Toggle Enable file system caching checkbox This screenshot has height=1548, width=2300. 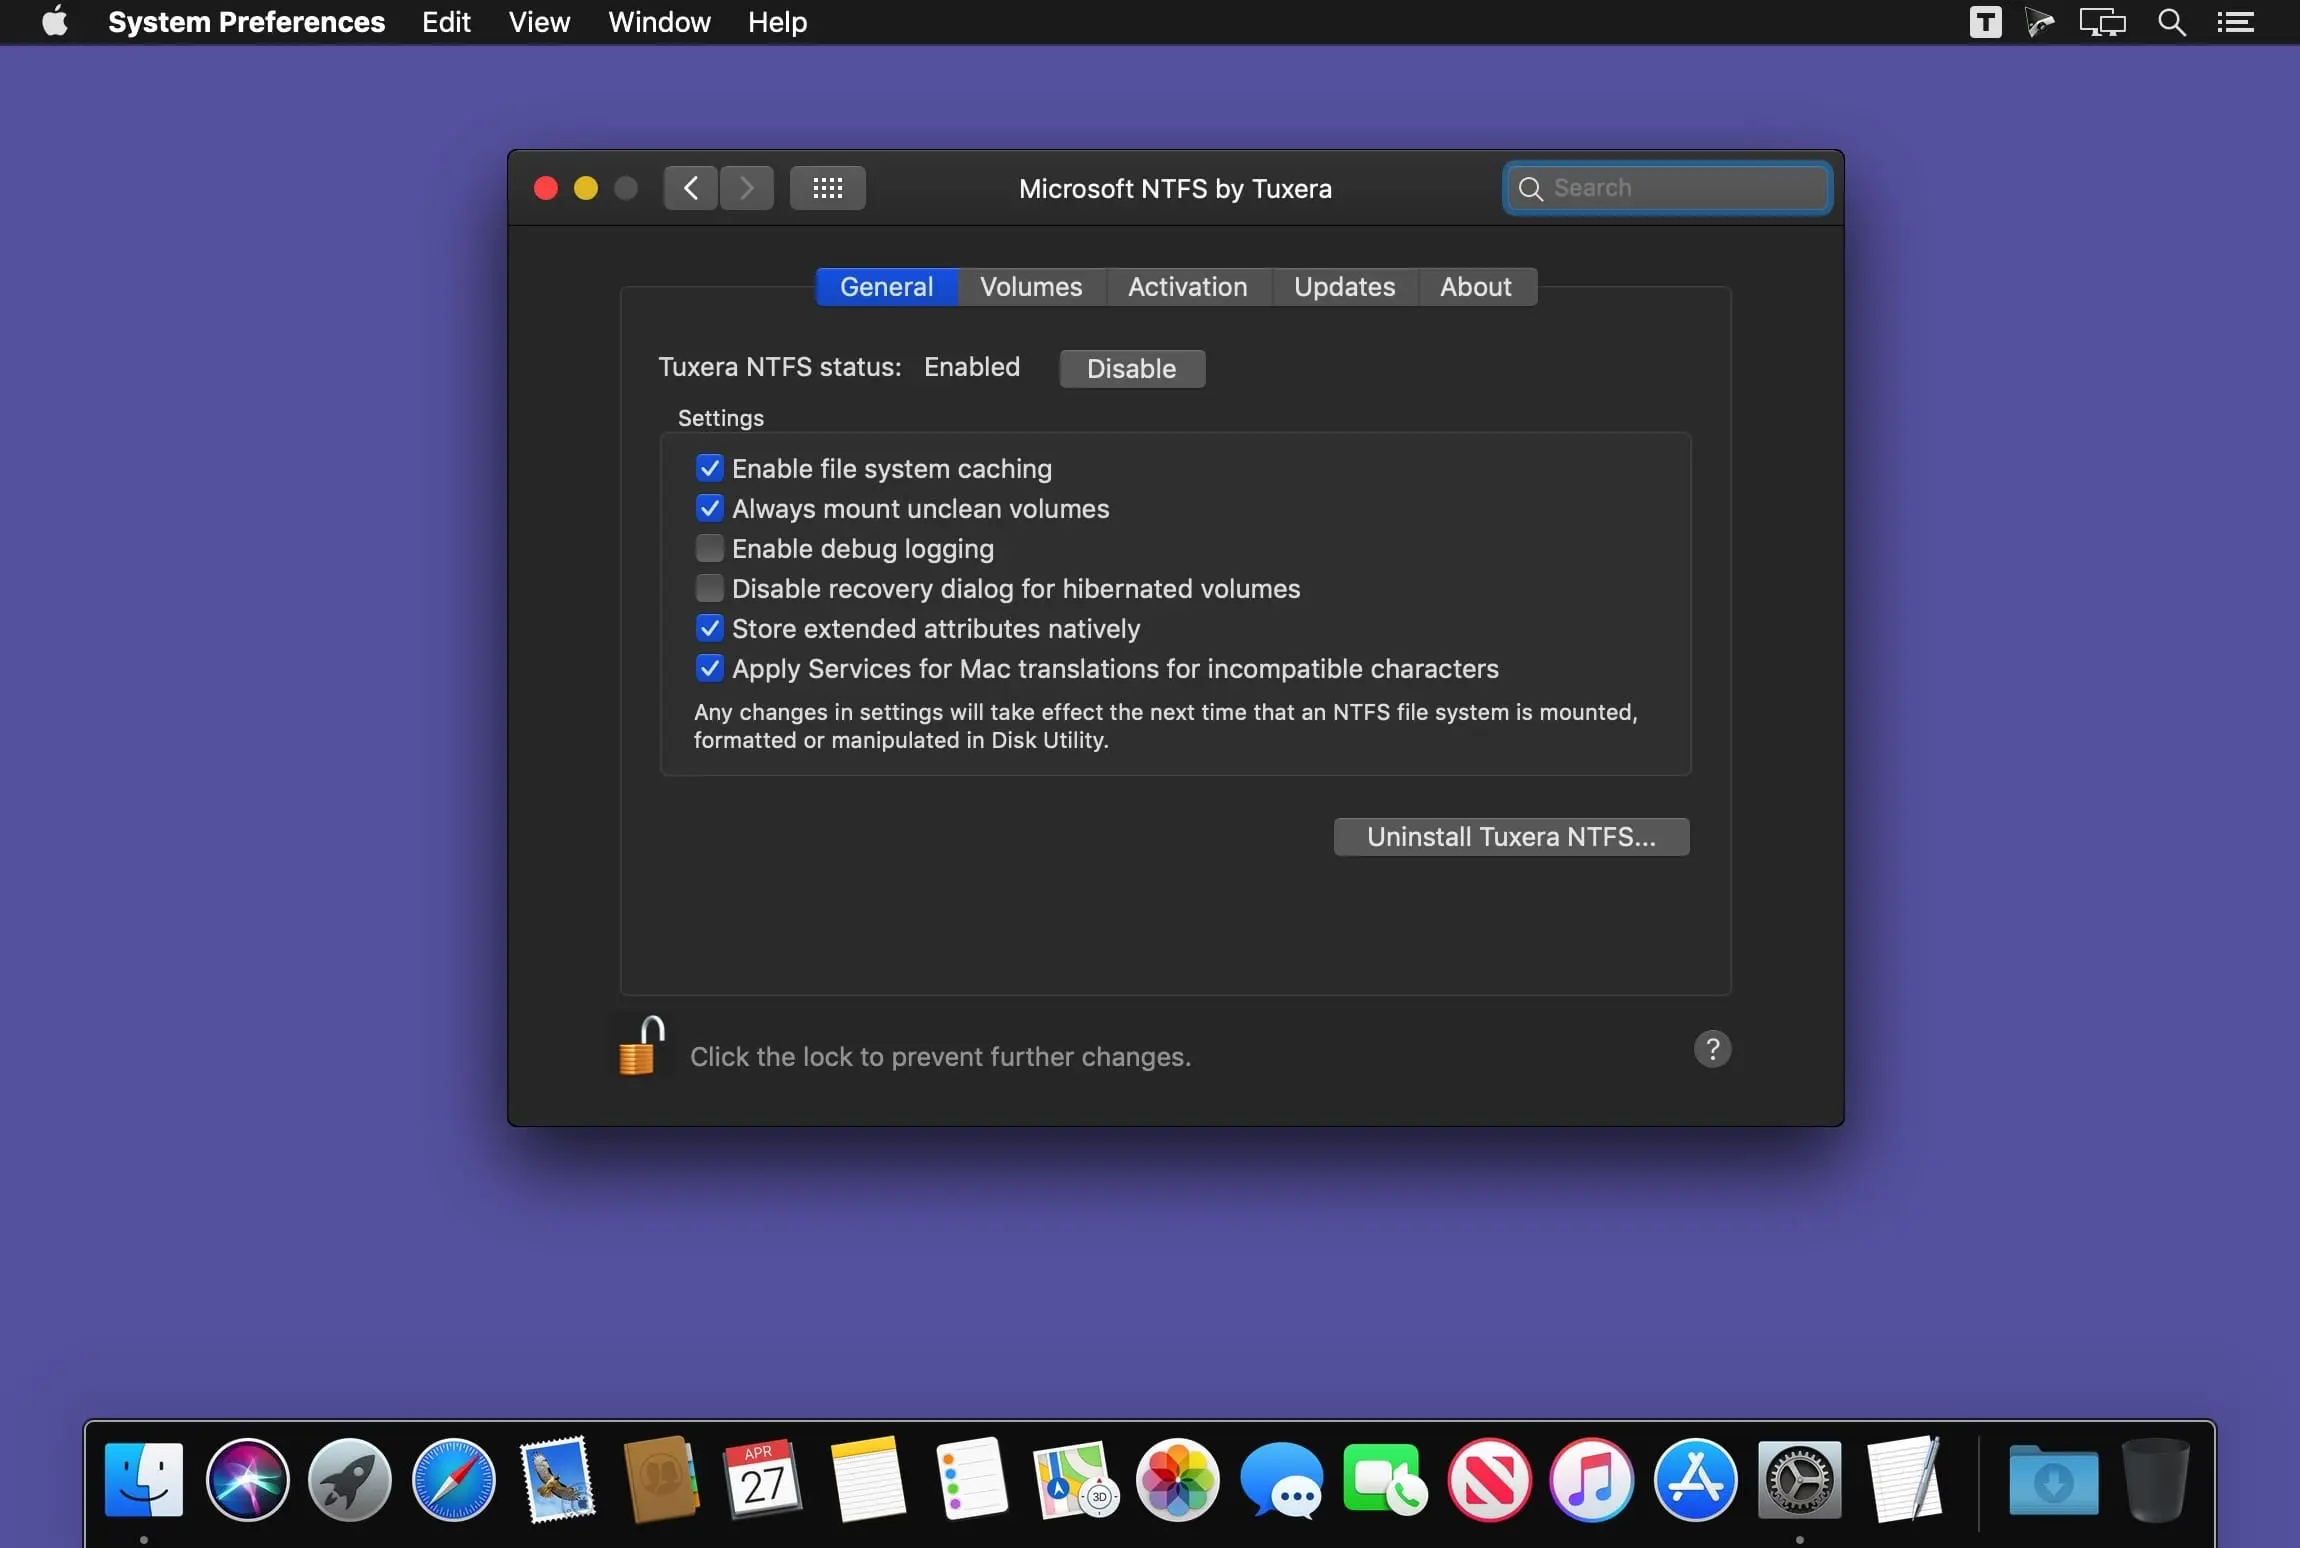pyautogui.click(x=708, y=468)
